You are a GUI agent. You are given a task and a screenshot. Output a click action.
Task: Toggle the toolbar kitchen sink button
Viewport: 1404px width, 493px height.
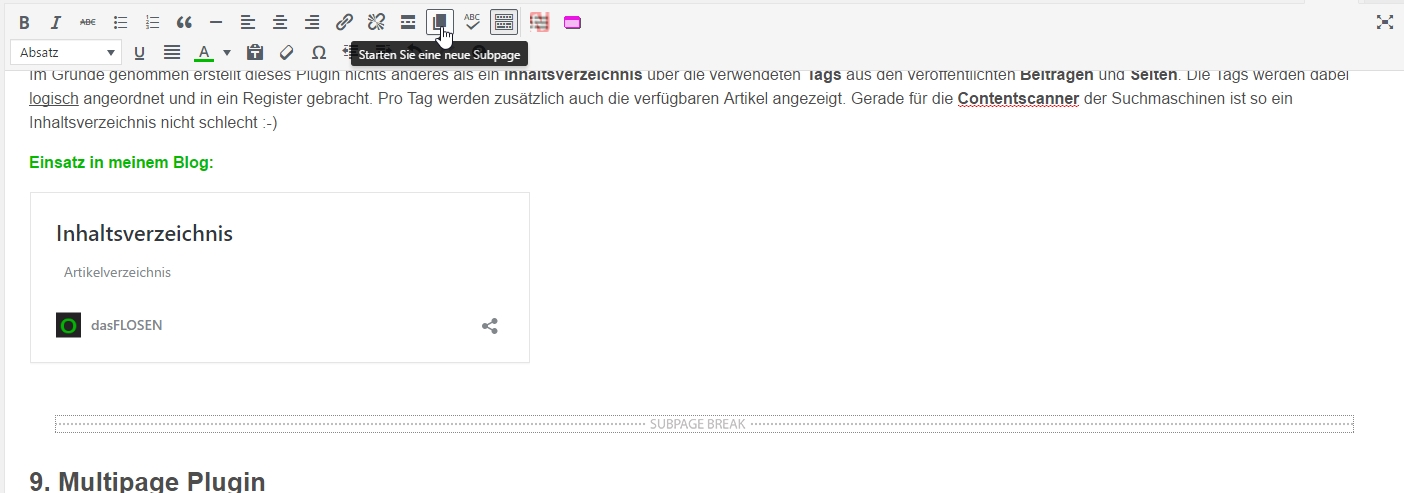click(x=504, y=22)
